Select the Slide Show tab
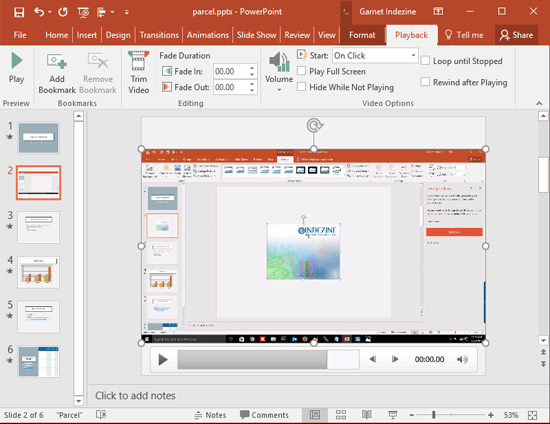The width and height of the screenshot is (550, 424). point(256,35)
